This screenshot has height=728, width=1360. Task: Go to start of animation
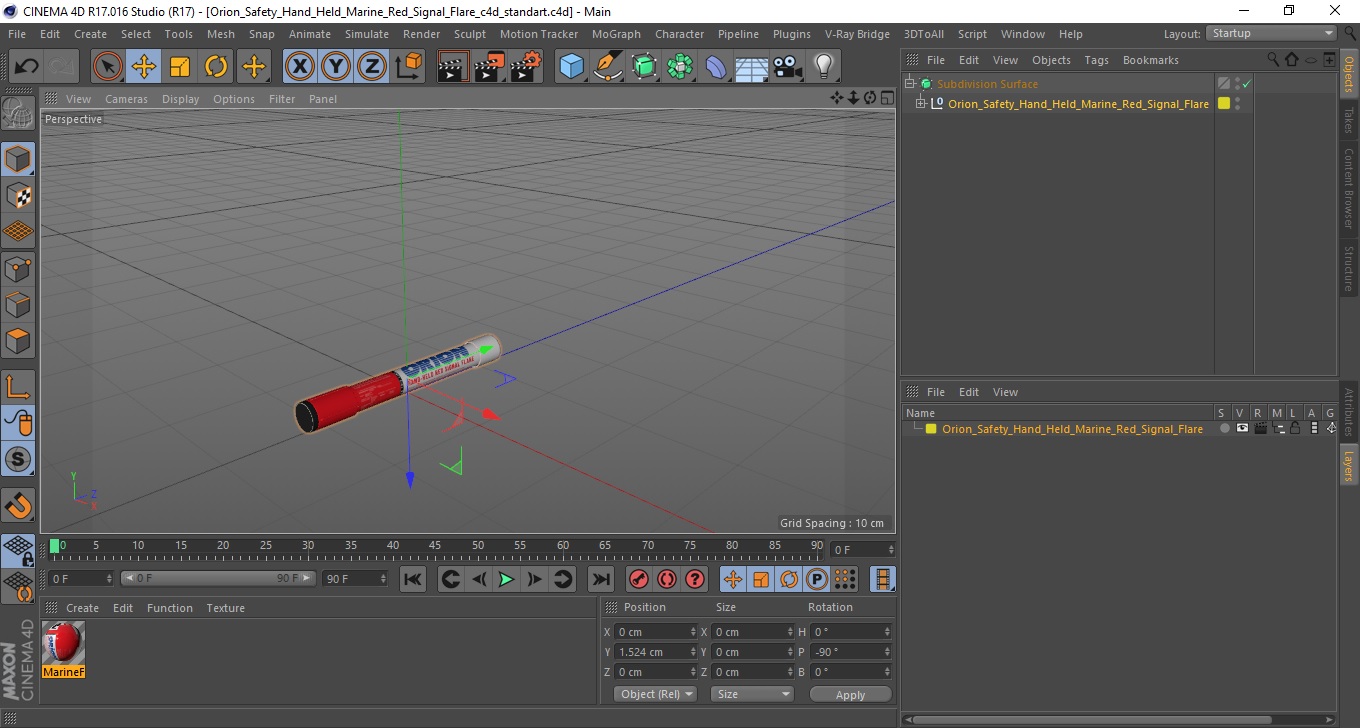(413, 579)
